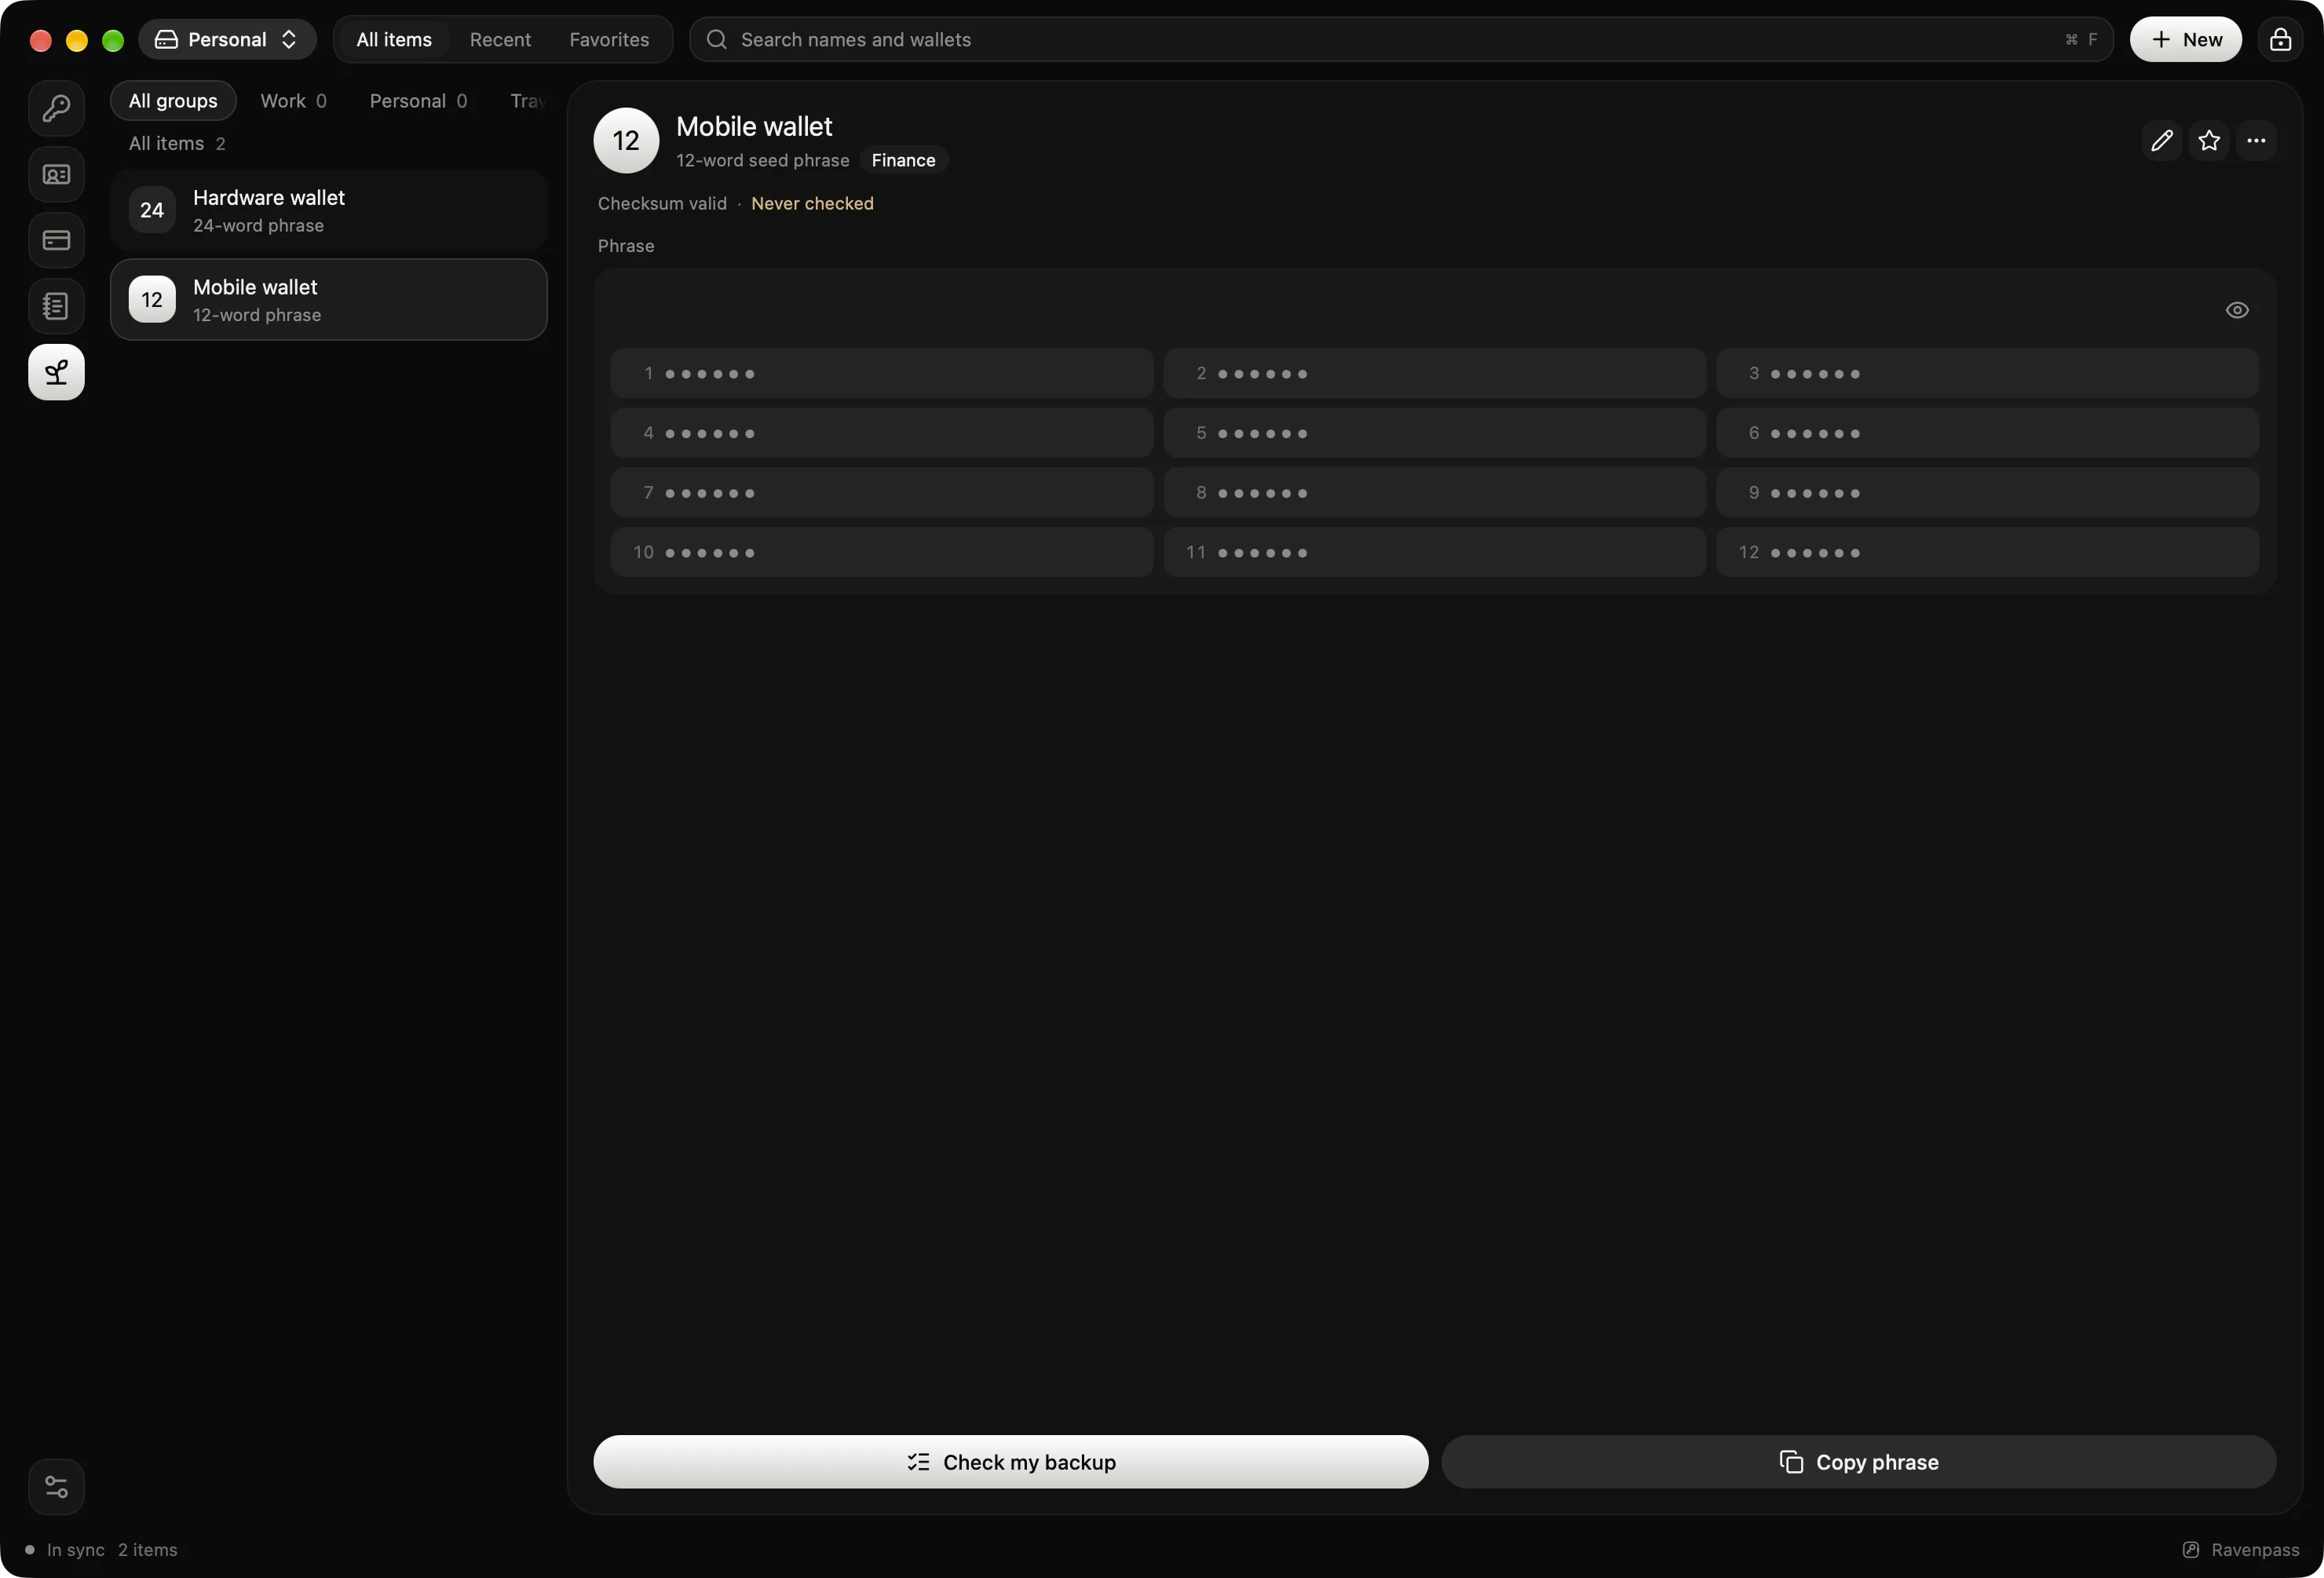The height and width of the screenshot is (1578, 2324).
Task: Click the In sync status indicator
Action: (x=65, y=1550)
